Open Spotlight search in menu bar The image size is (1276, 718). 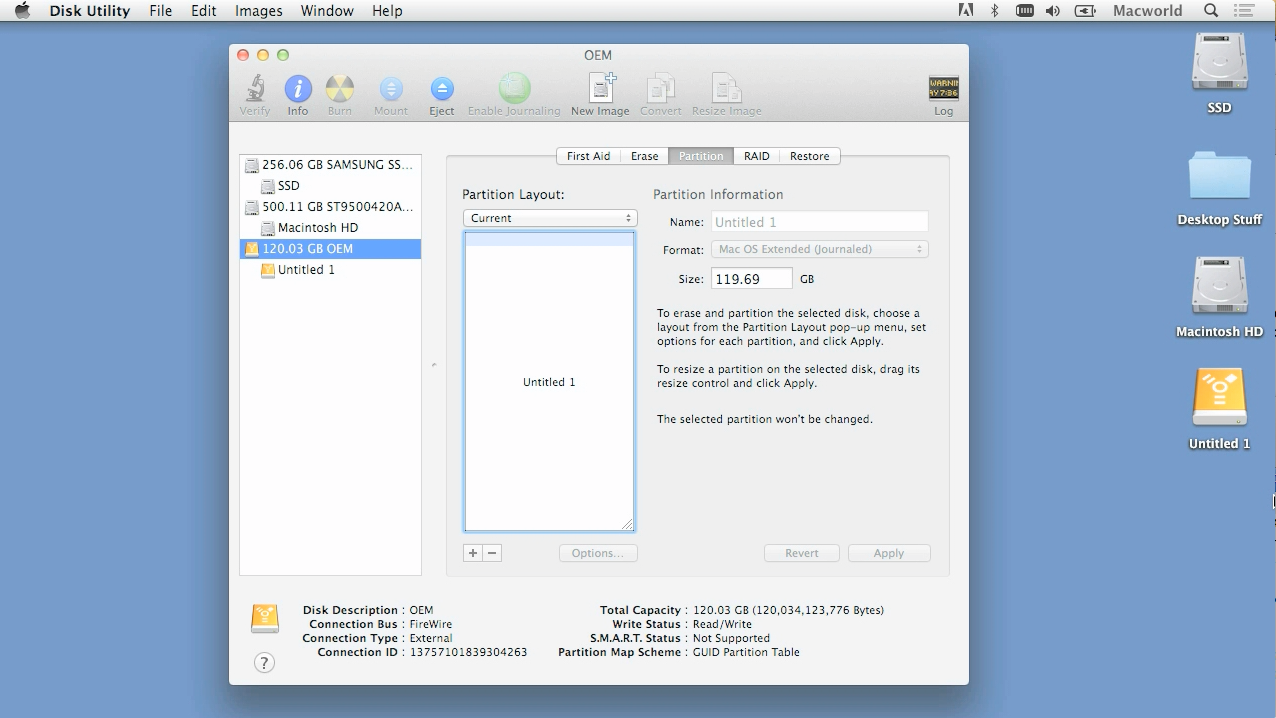click(1211, 11)
